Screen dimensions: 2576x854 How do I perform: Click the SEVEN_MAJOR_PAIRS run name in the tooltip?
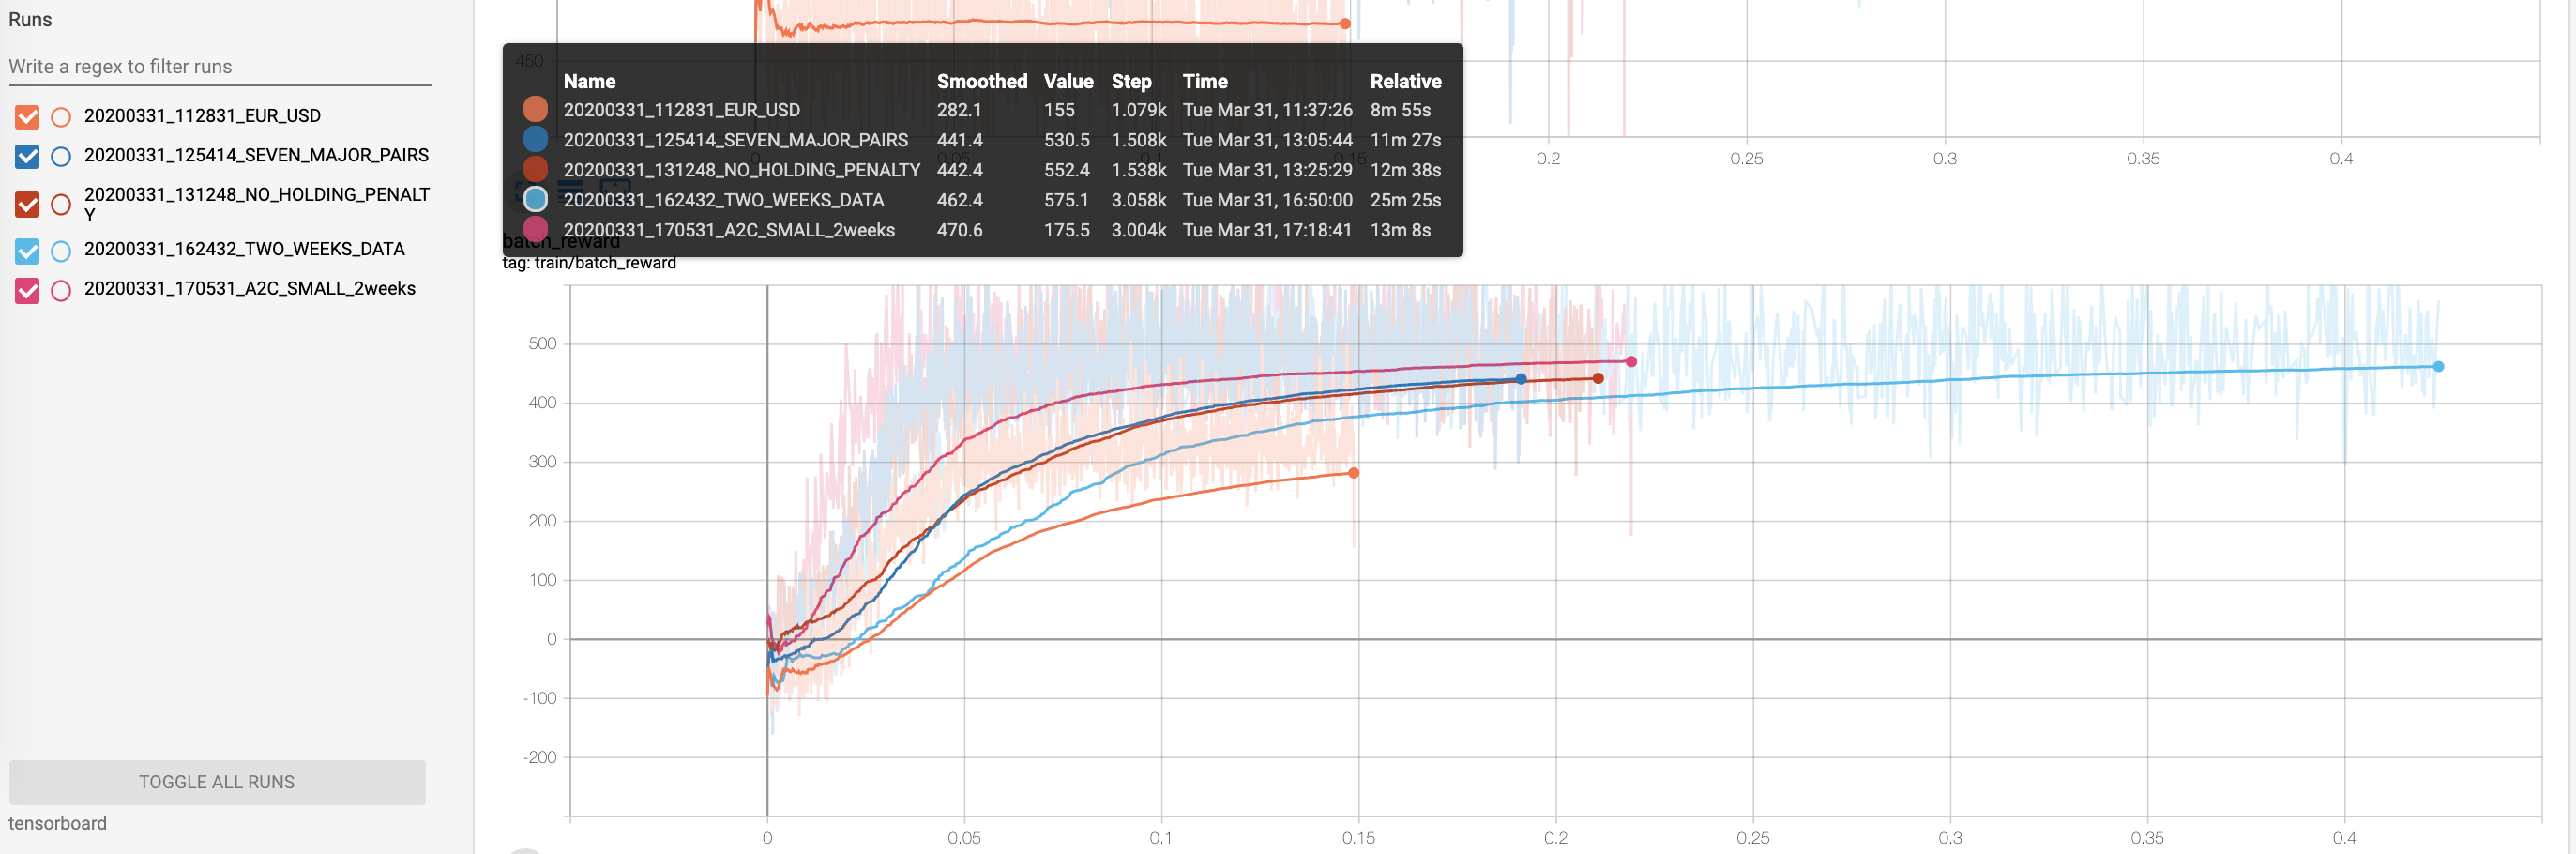[735, 140]
